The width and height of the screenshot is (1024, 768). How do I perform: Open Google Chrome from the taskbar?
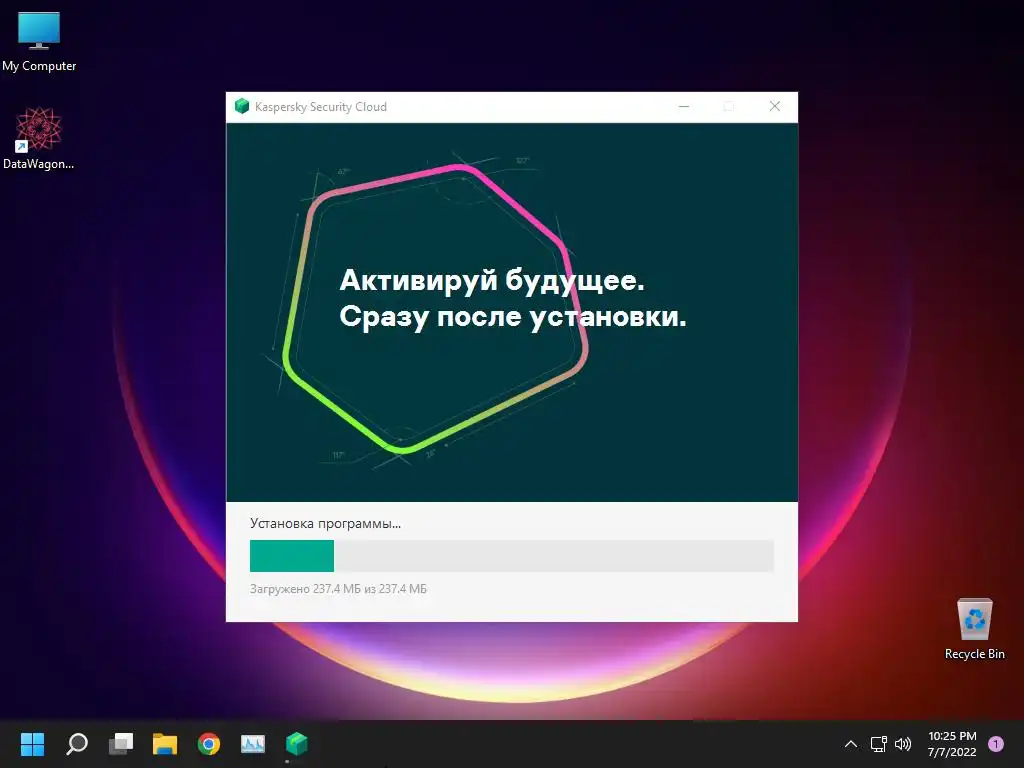[209, 743]
